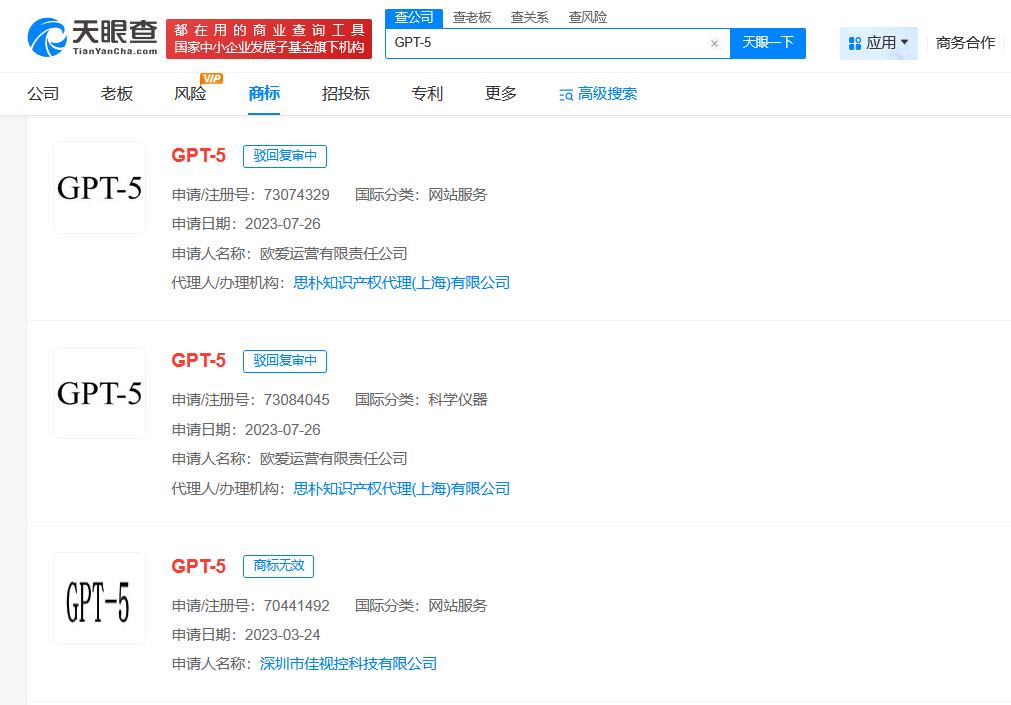
Task: Click the 驳回复审中 badge for trademark 73074329
Action: coord(285,156)
